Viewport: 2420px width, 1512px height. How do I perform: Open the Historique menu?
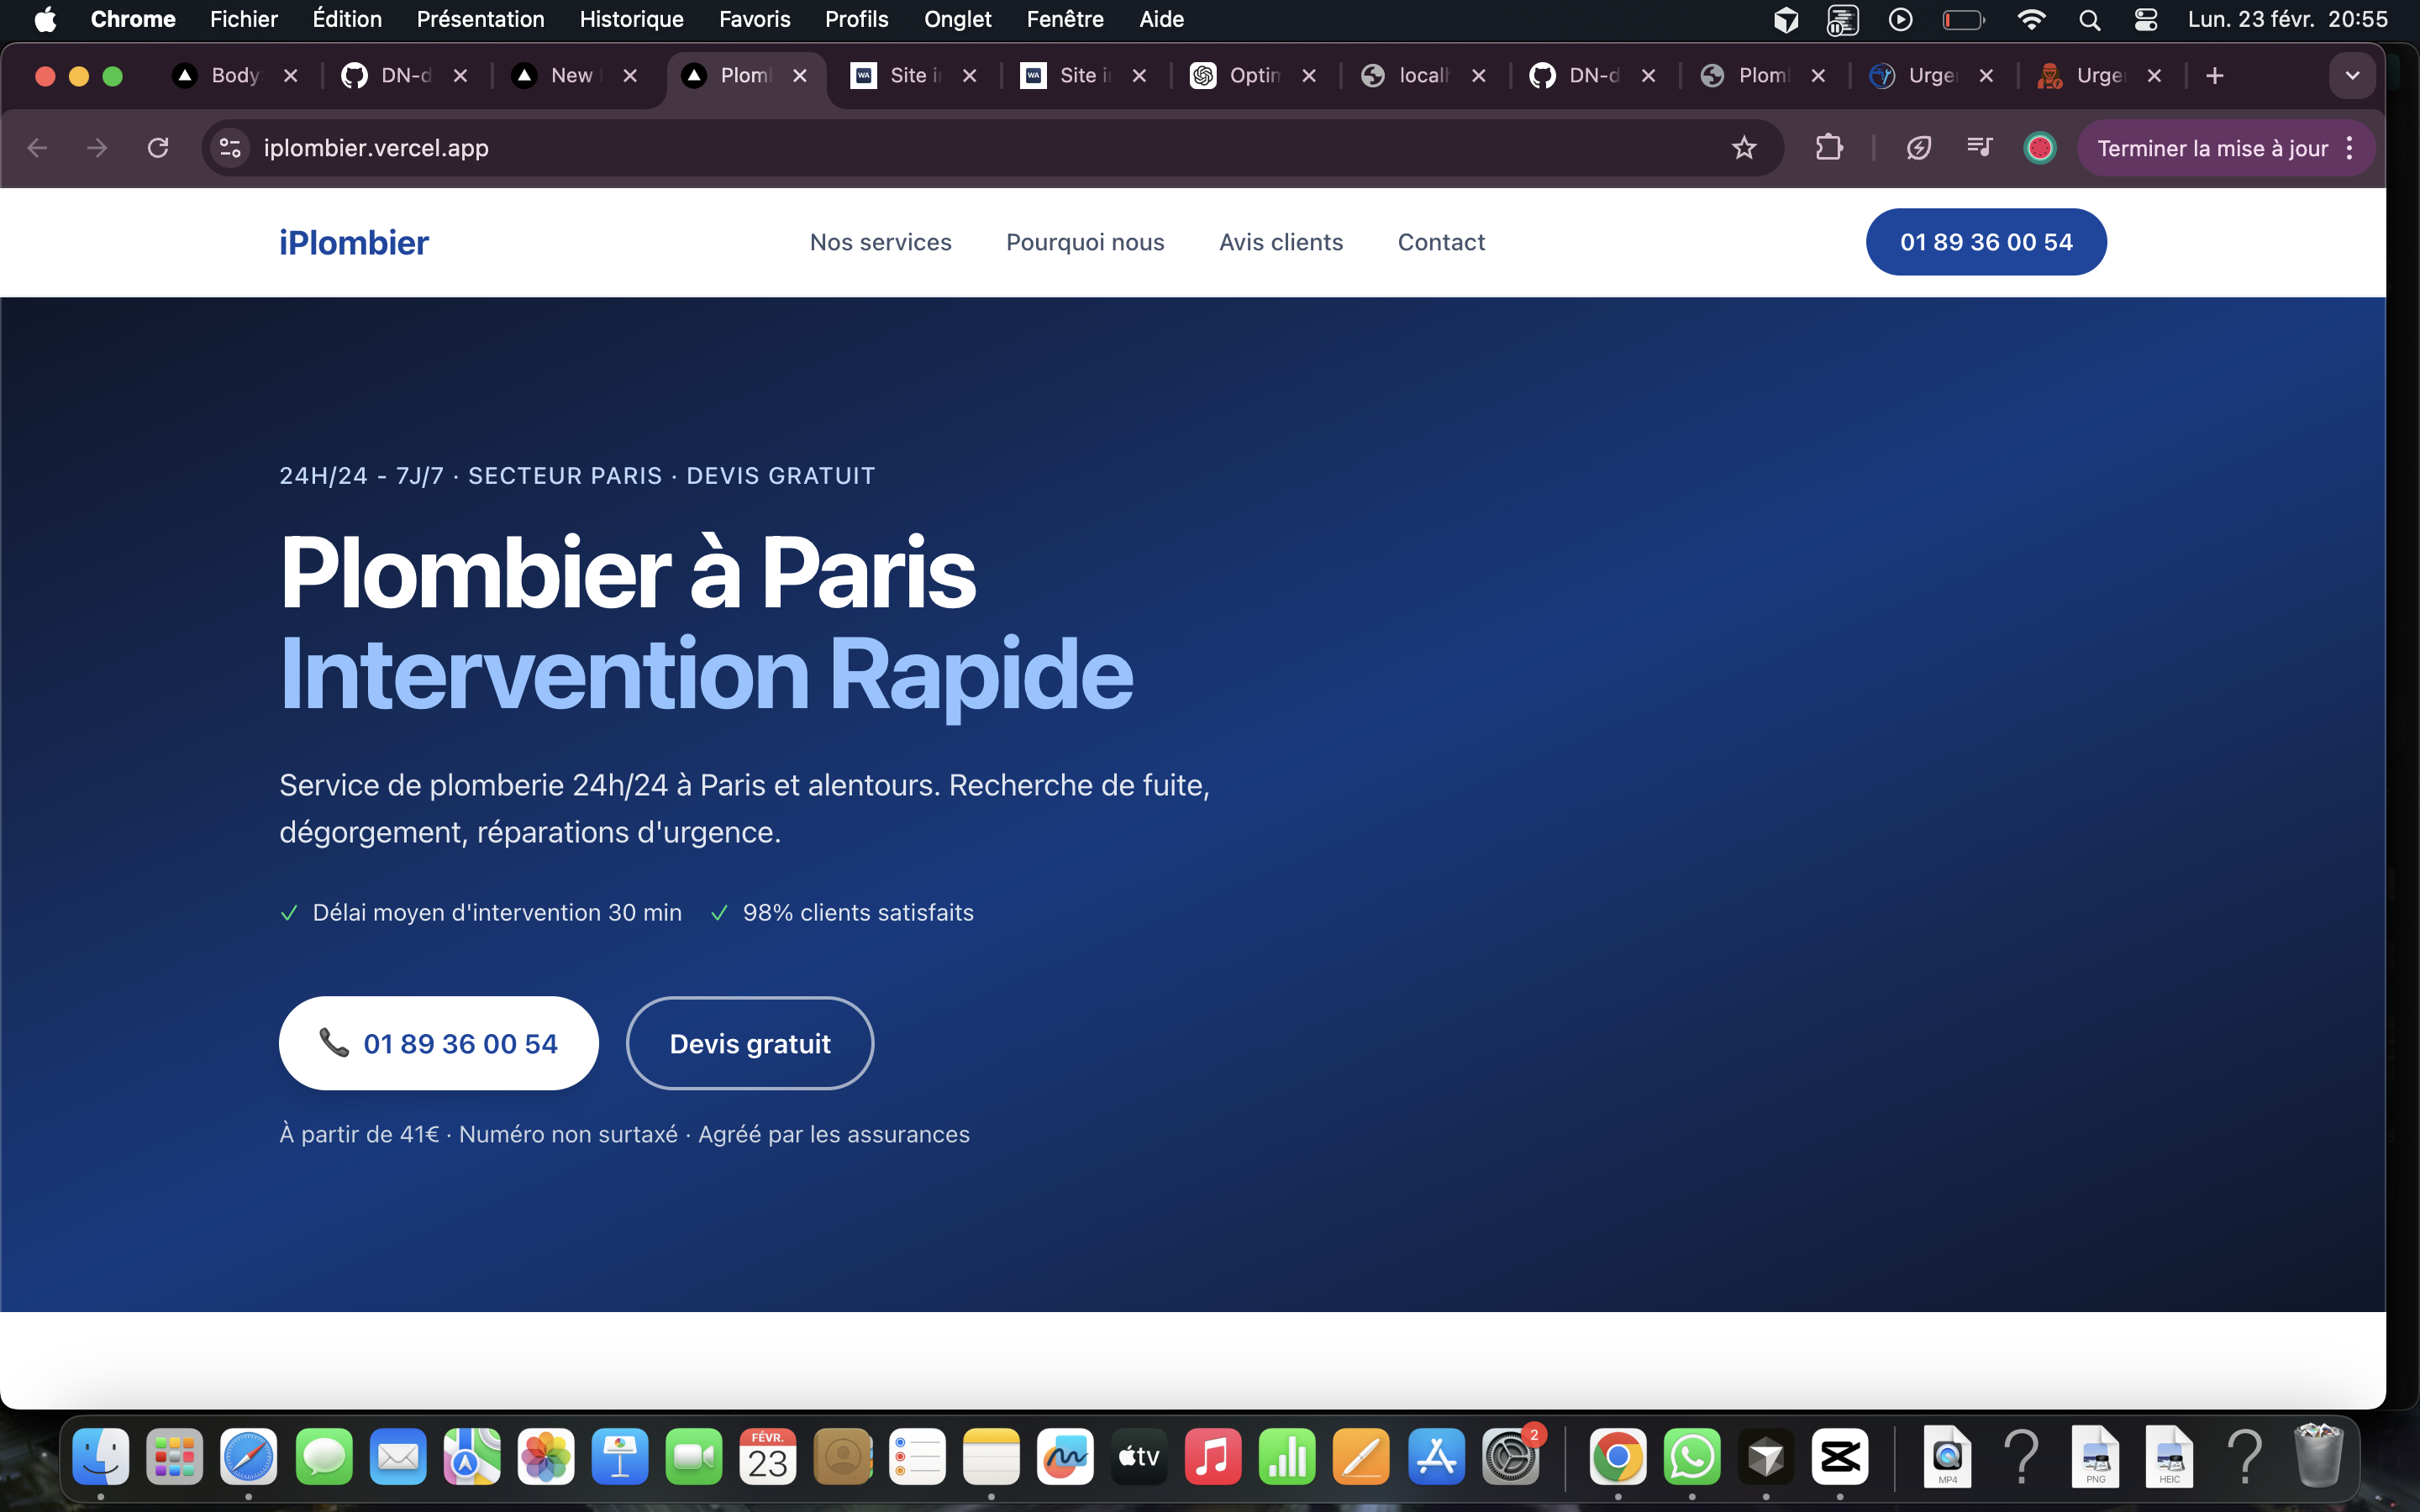coord(631,19)
